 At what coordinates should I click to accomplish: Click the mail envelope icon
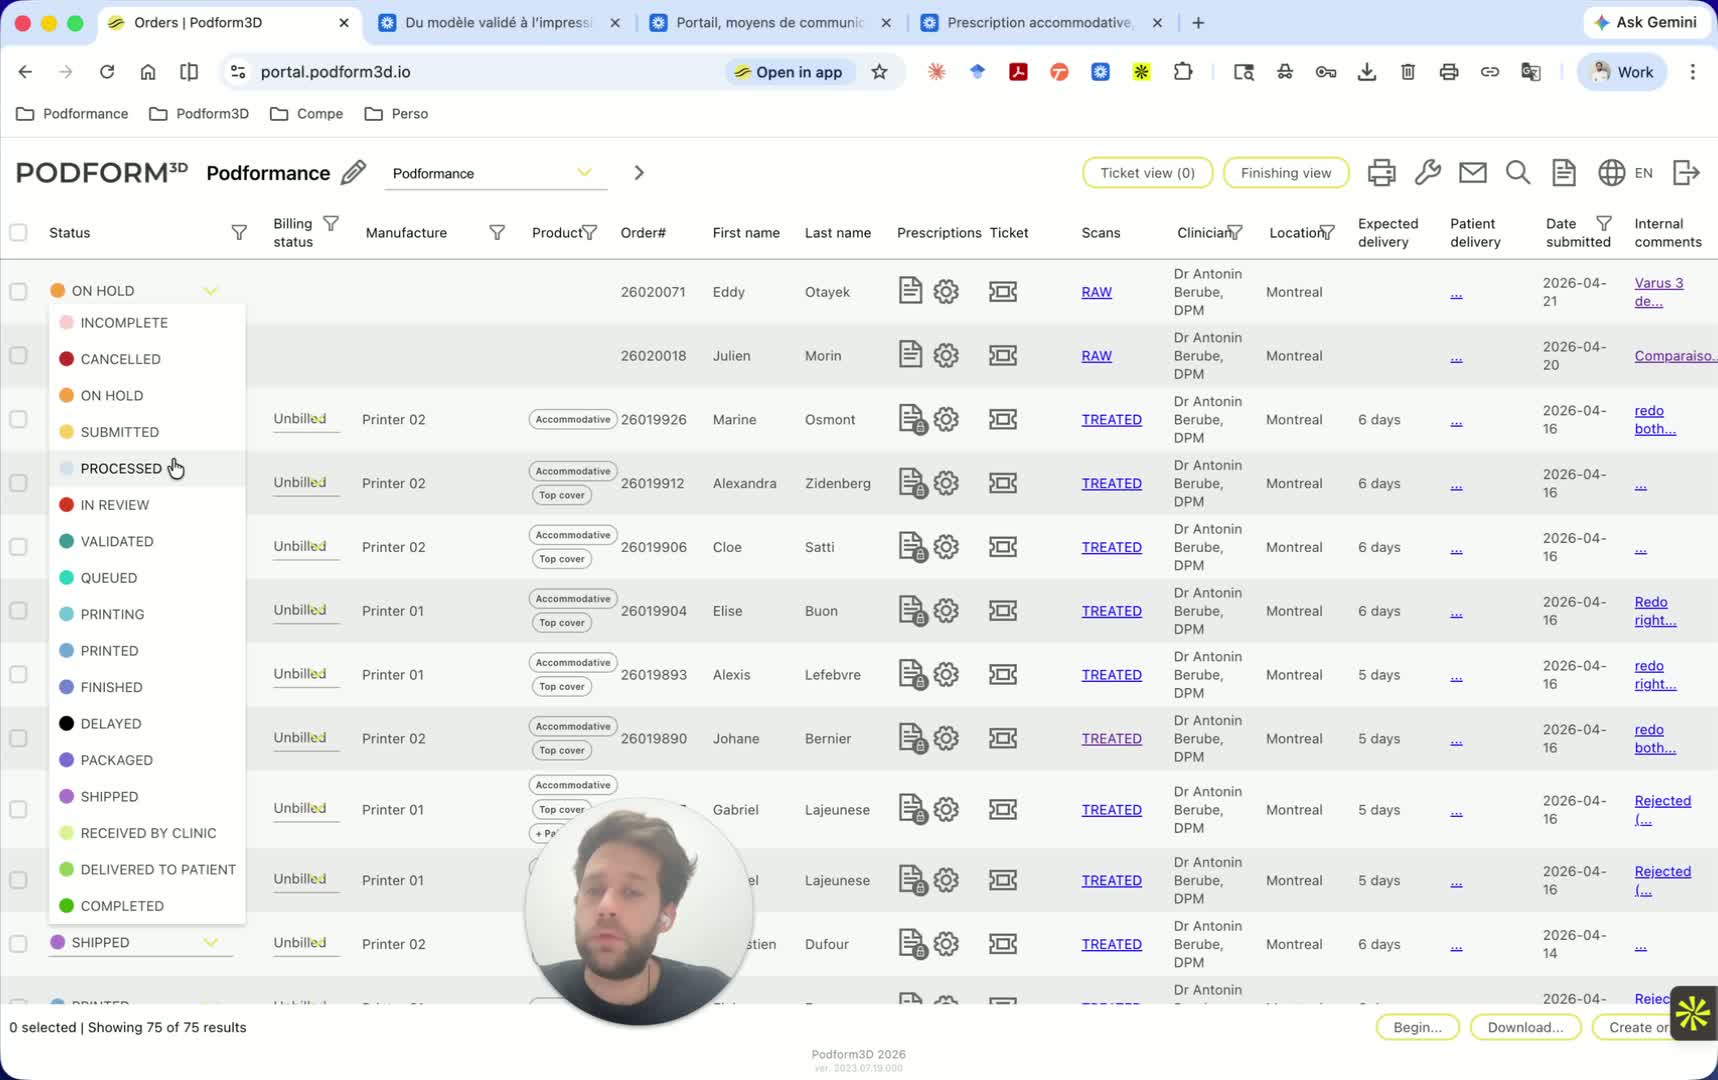(x=1472, y=173)
